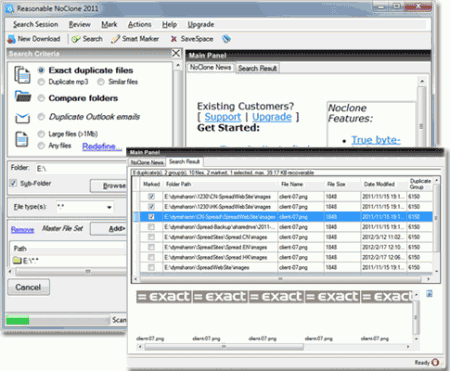Click the Search toolbar button
This screenshot has width=450, height=371.
point(87,39)
